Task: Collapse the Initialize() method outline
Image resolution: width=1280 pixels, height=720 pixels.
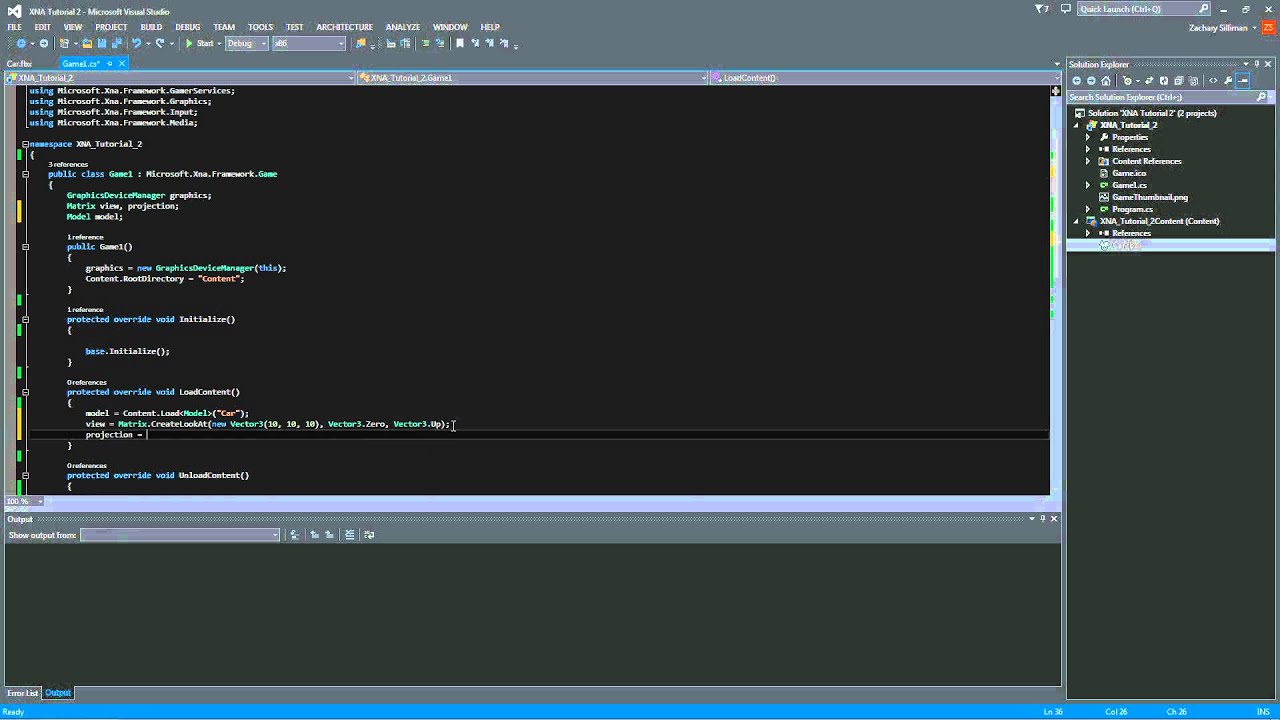Action: click(x=25, y=319)
